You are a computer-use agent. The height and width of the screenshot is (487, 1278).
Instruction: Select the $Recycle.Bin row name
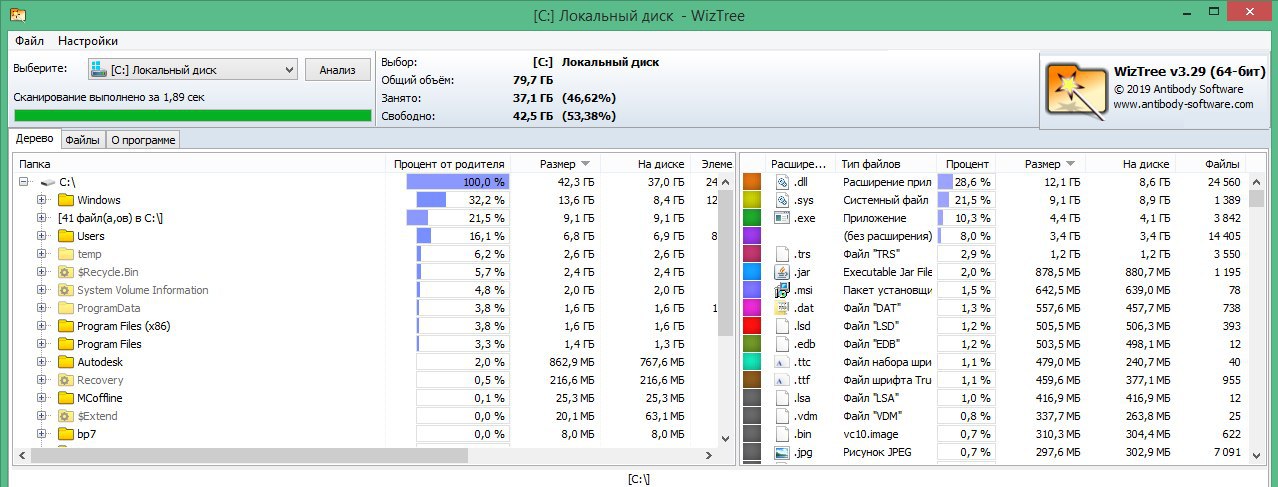pyautogui.click(x=108, y=272)
